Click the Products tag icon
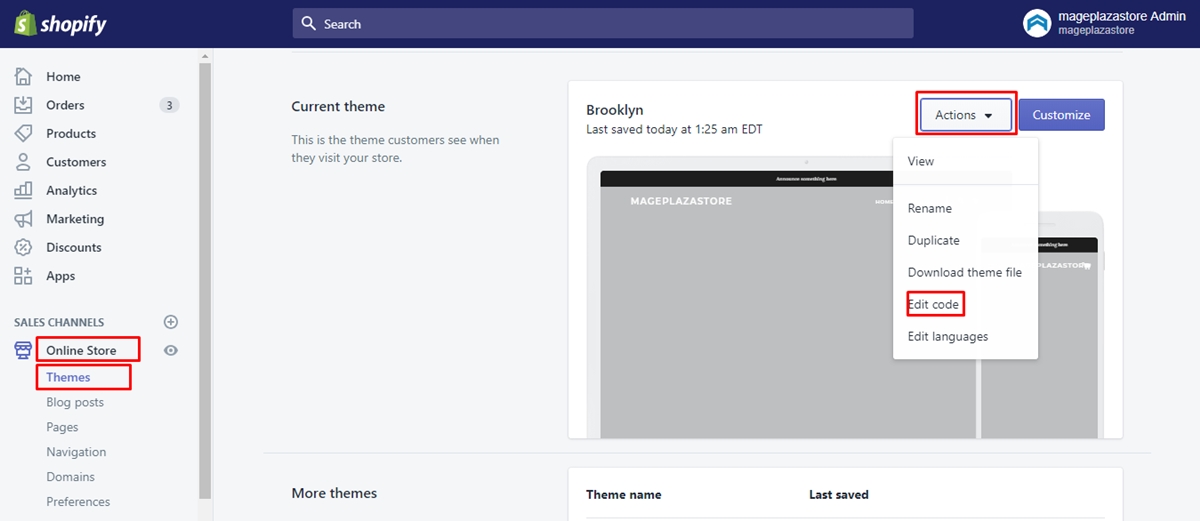The image size is (1200, 521). pyautogui.click(x=23, y=134)
